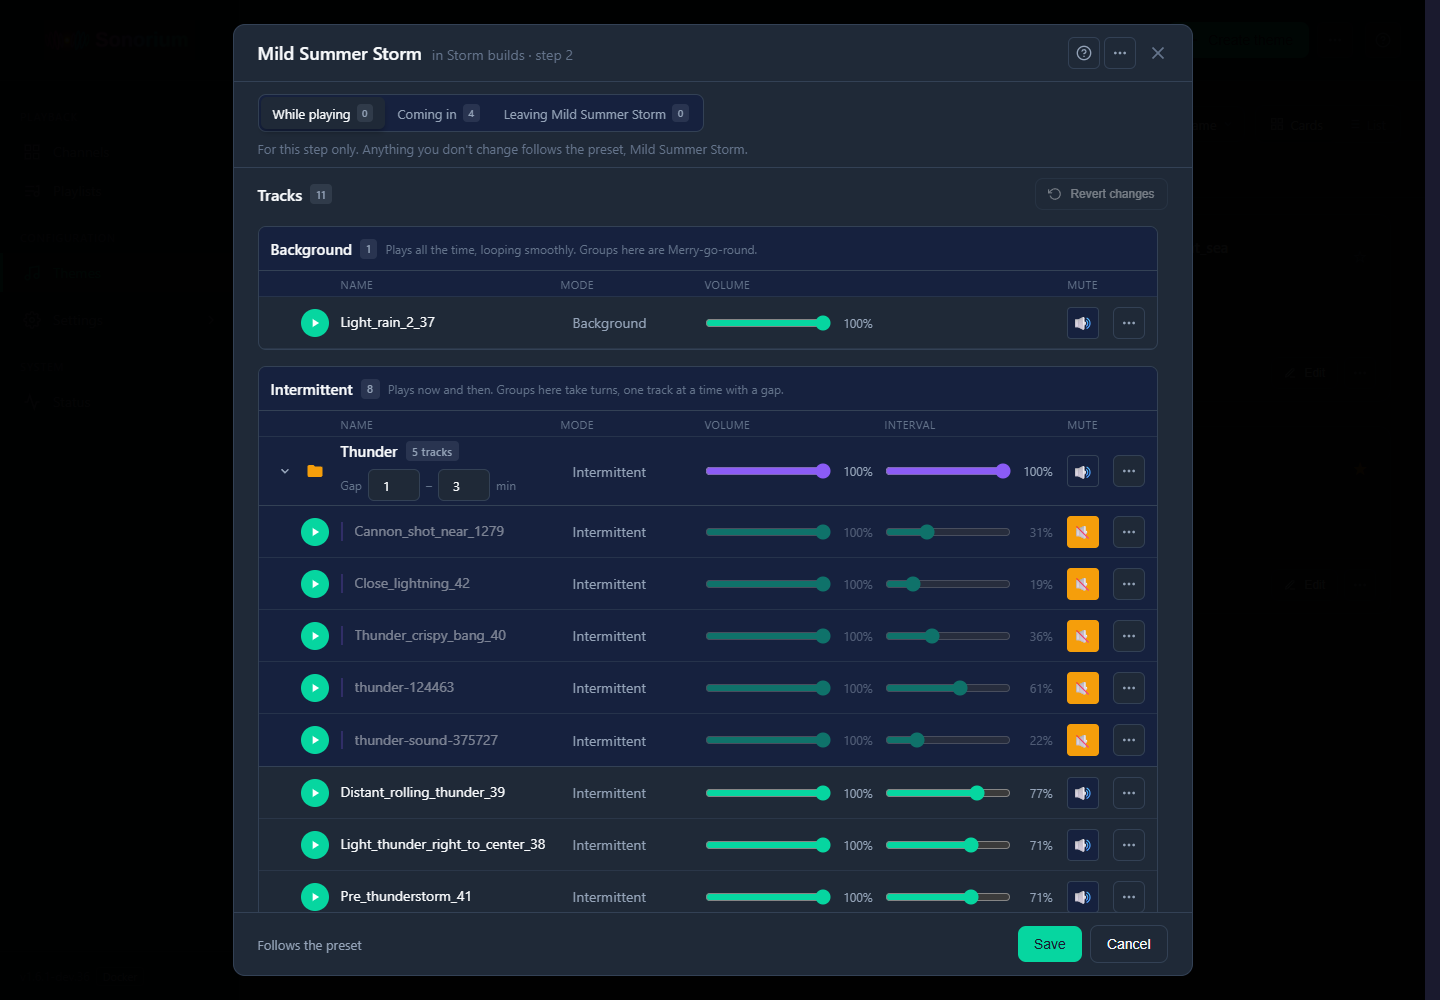Click the Thunder group folder icon
The height and width of the screenshot is (1000, 1440).
(x=315, y=471)
